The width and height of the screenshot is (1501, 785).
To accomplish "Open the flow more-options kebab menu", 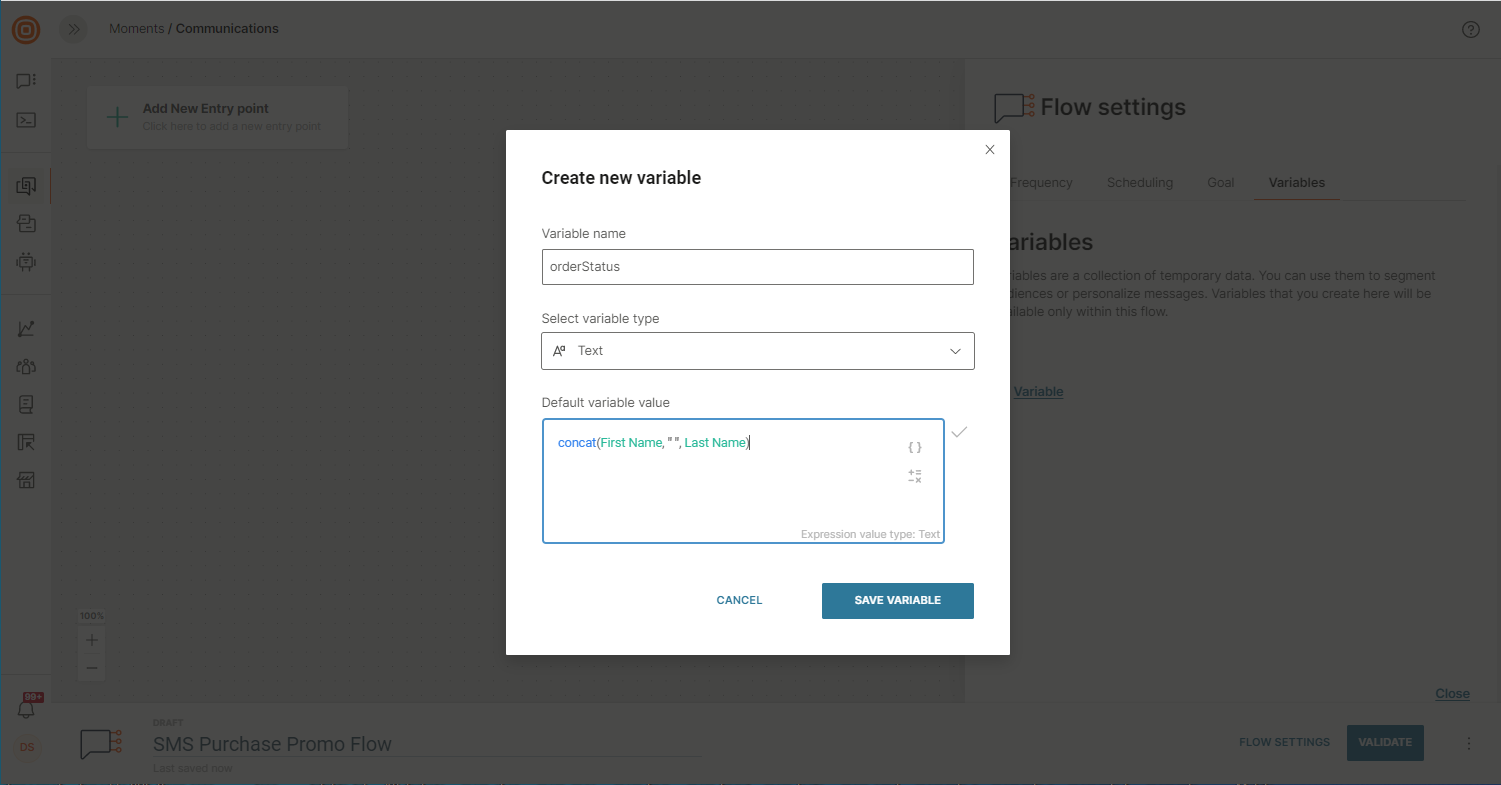I will (x=1469, y=743).
